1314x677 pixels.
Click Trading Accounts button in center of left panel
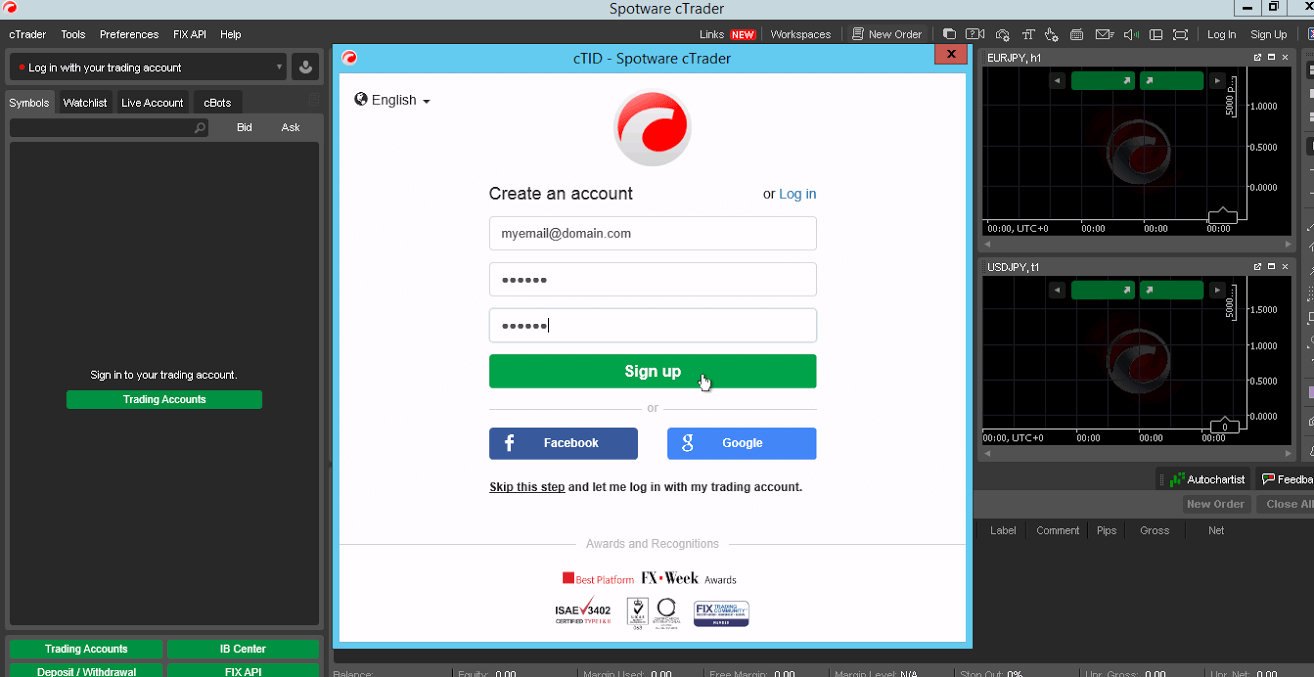164,399
